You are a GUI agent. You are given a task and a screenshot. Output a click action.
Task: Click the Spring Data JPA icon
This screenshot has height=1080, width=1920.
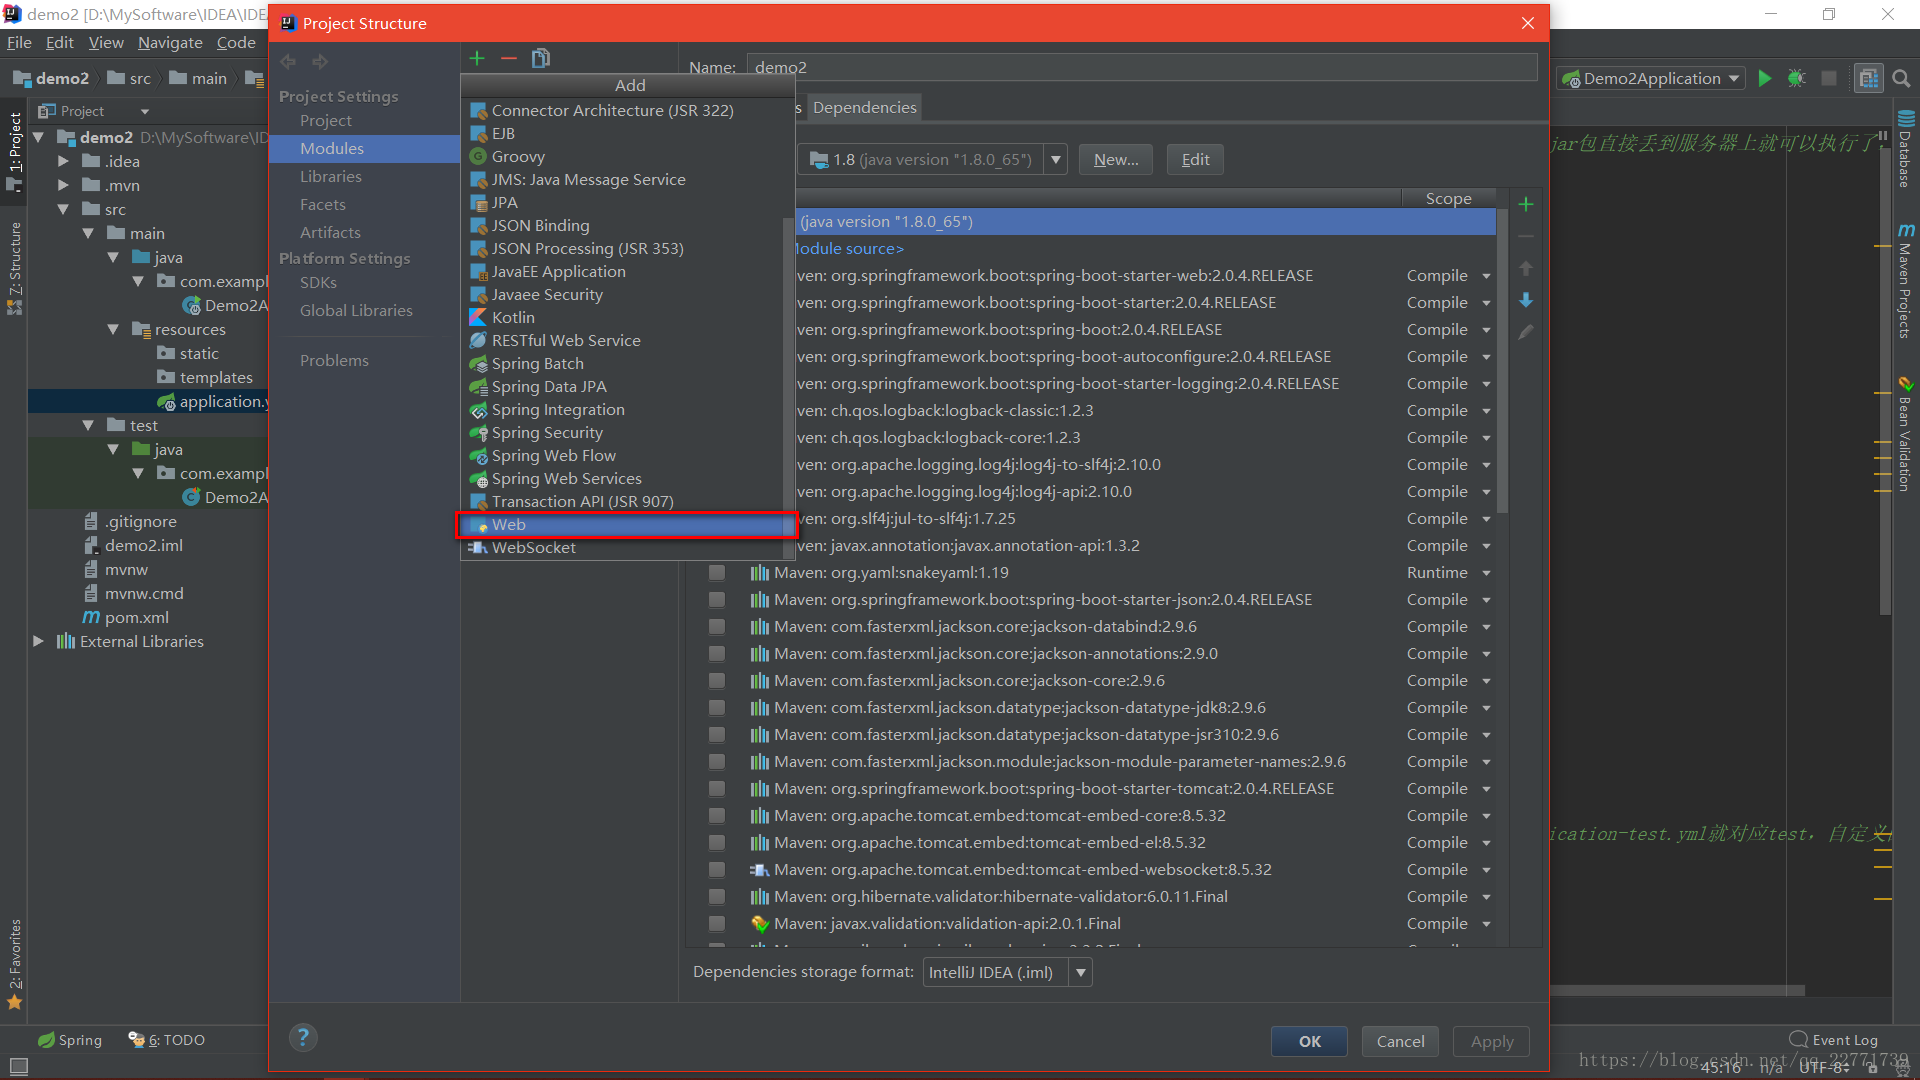(477, 385)
